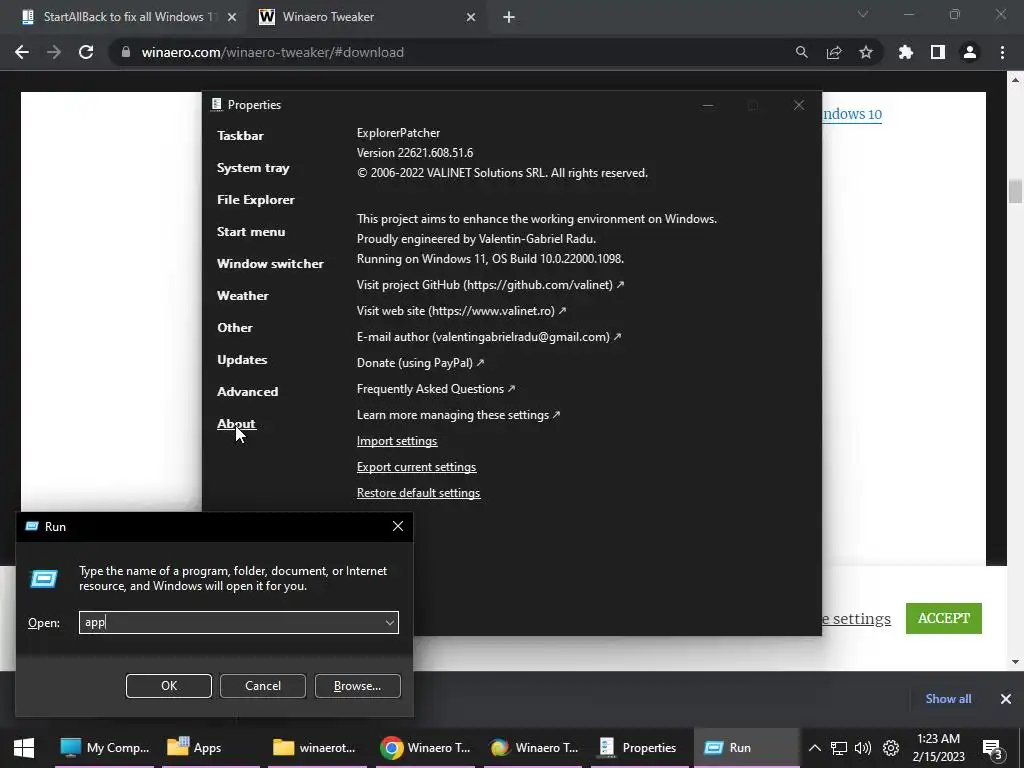1024x768 pixels.
Task: Click E-mail author link
Action: coord(489,337)
